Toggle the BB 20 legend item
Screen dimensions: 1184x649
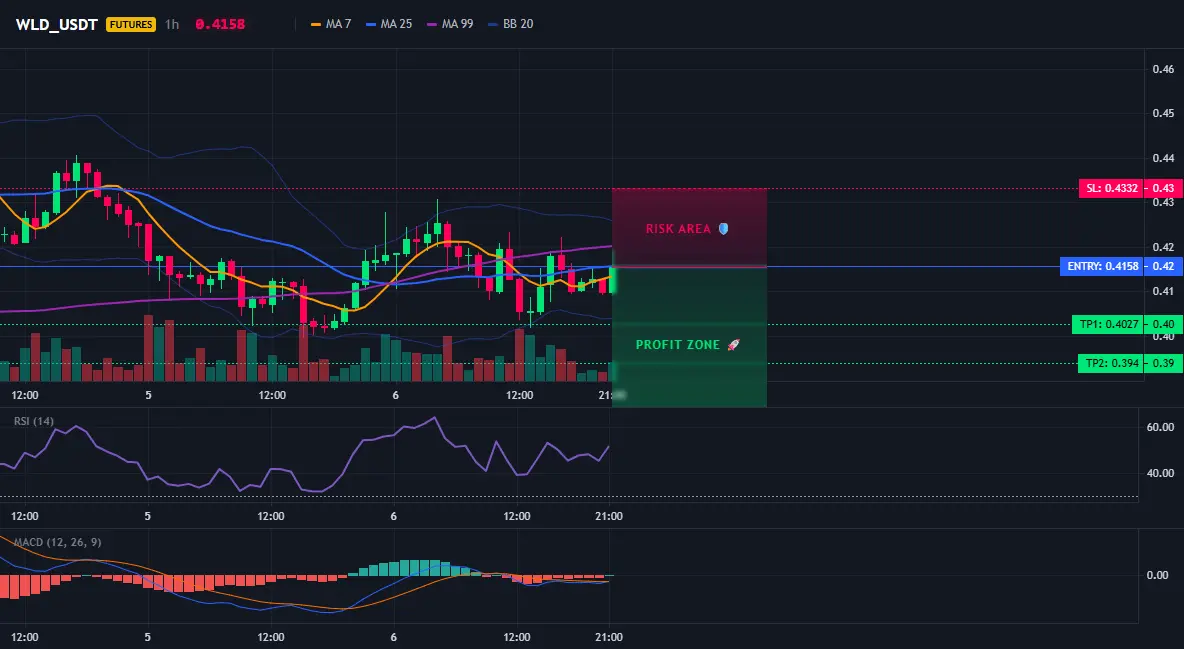510,24
